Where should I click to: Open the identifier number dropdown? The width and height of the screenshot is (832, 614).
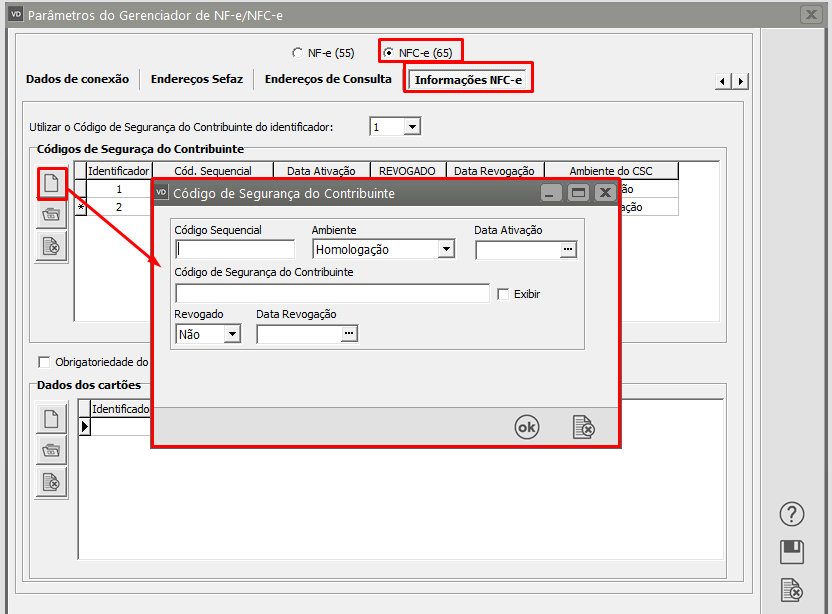411,127
